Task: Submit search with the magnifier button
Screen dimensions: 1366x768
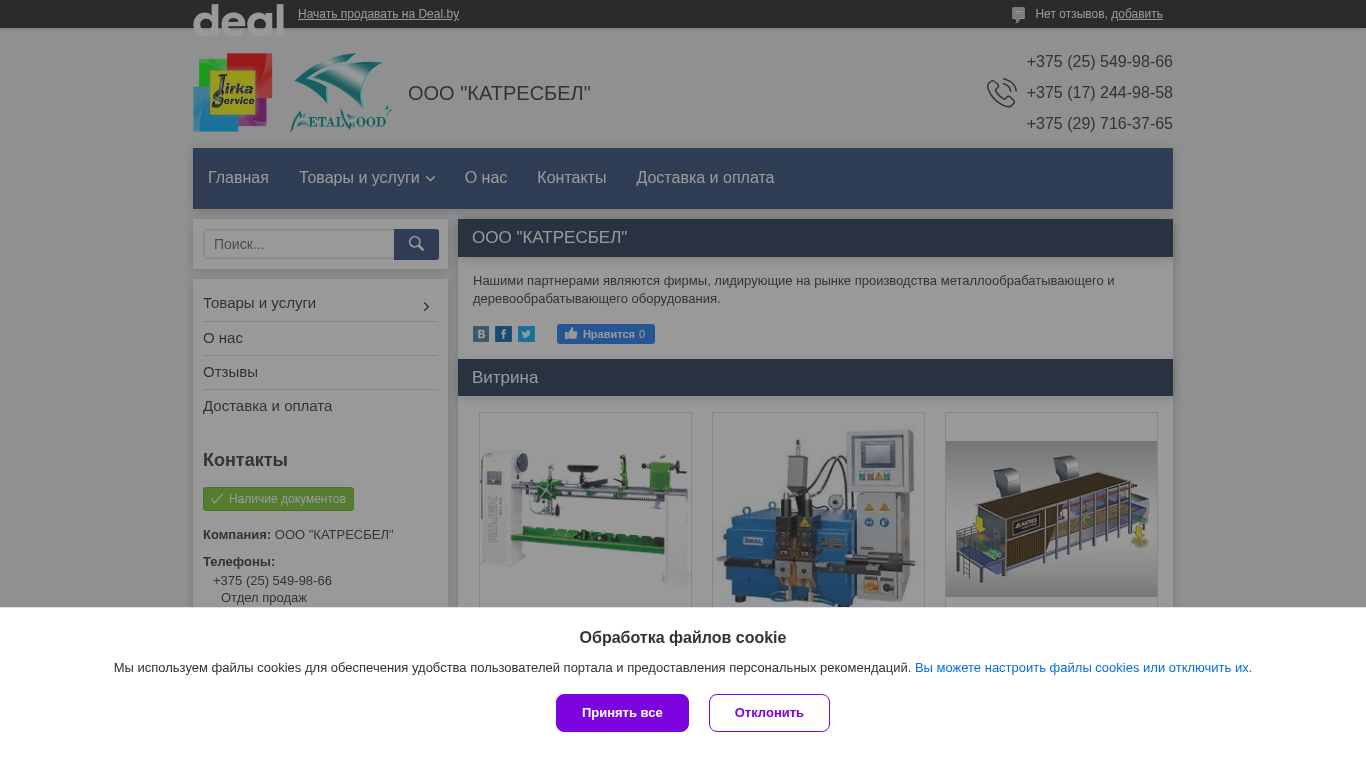Action: (416, 244)
